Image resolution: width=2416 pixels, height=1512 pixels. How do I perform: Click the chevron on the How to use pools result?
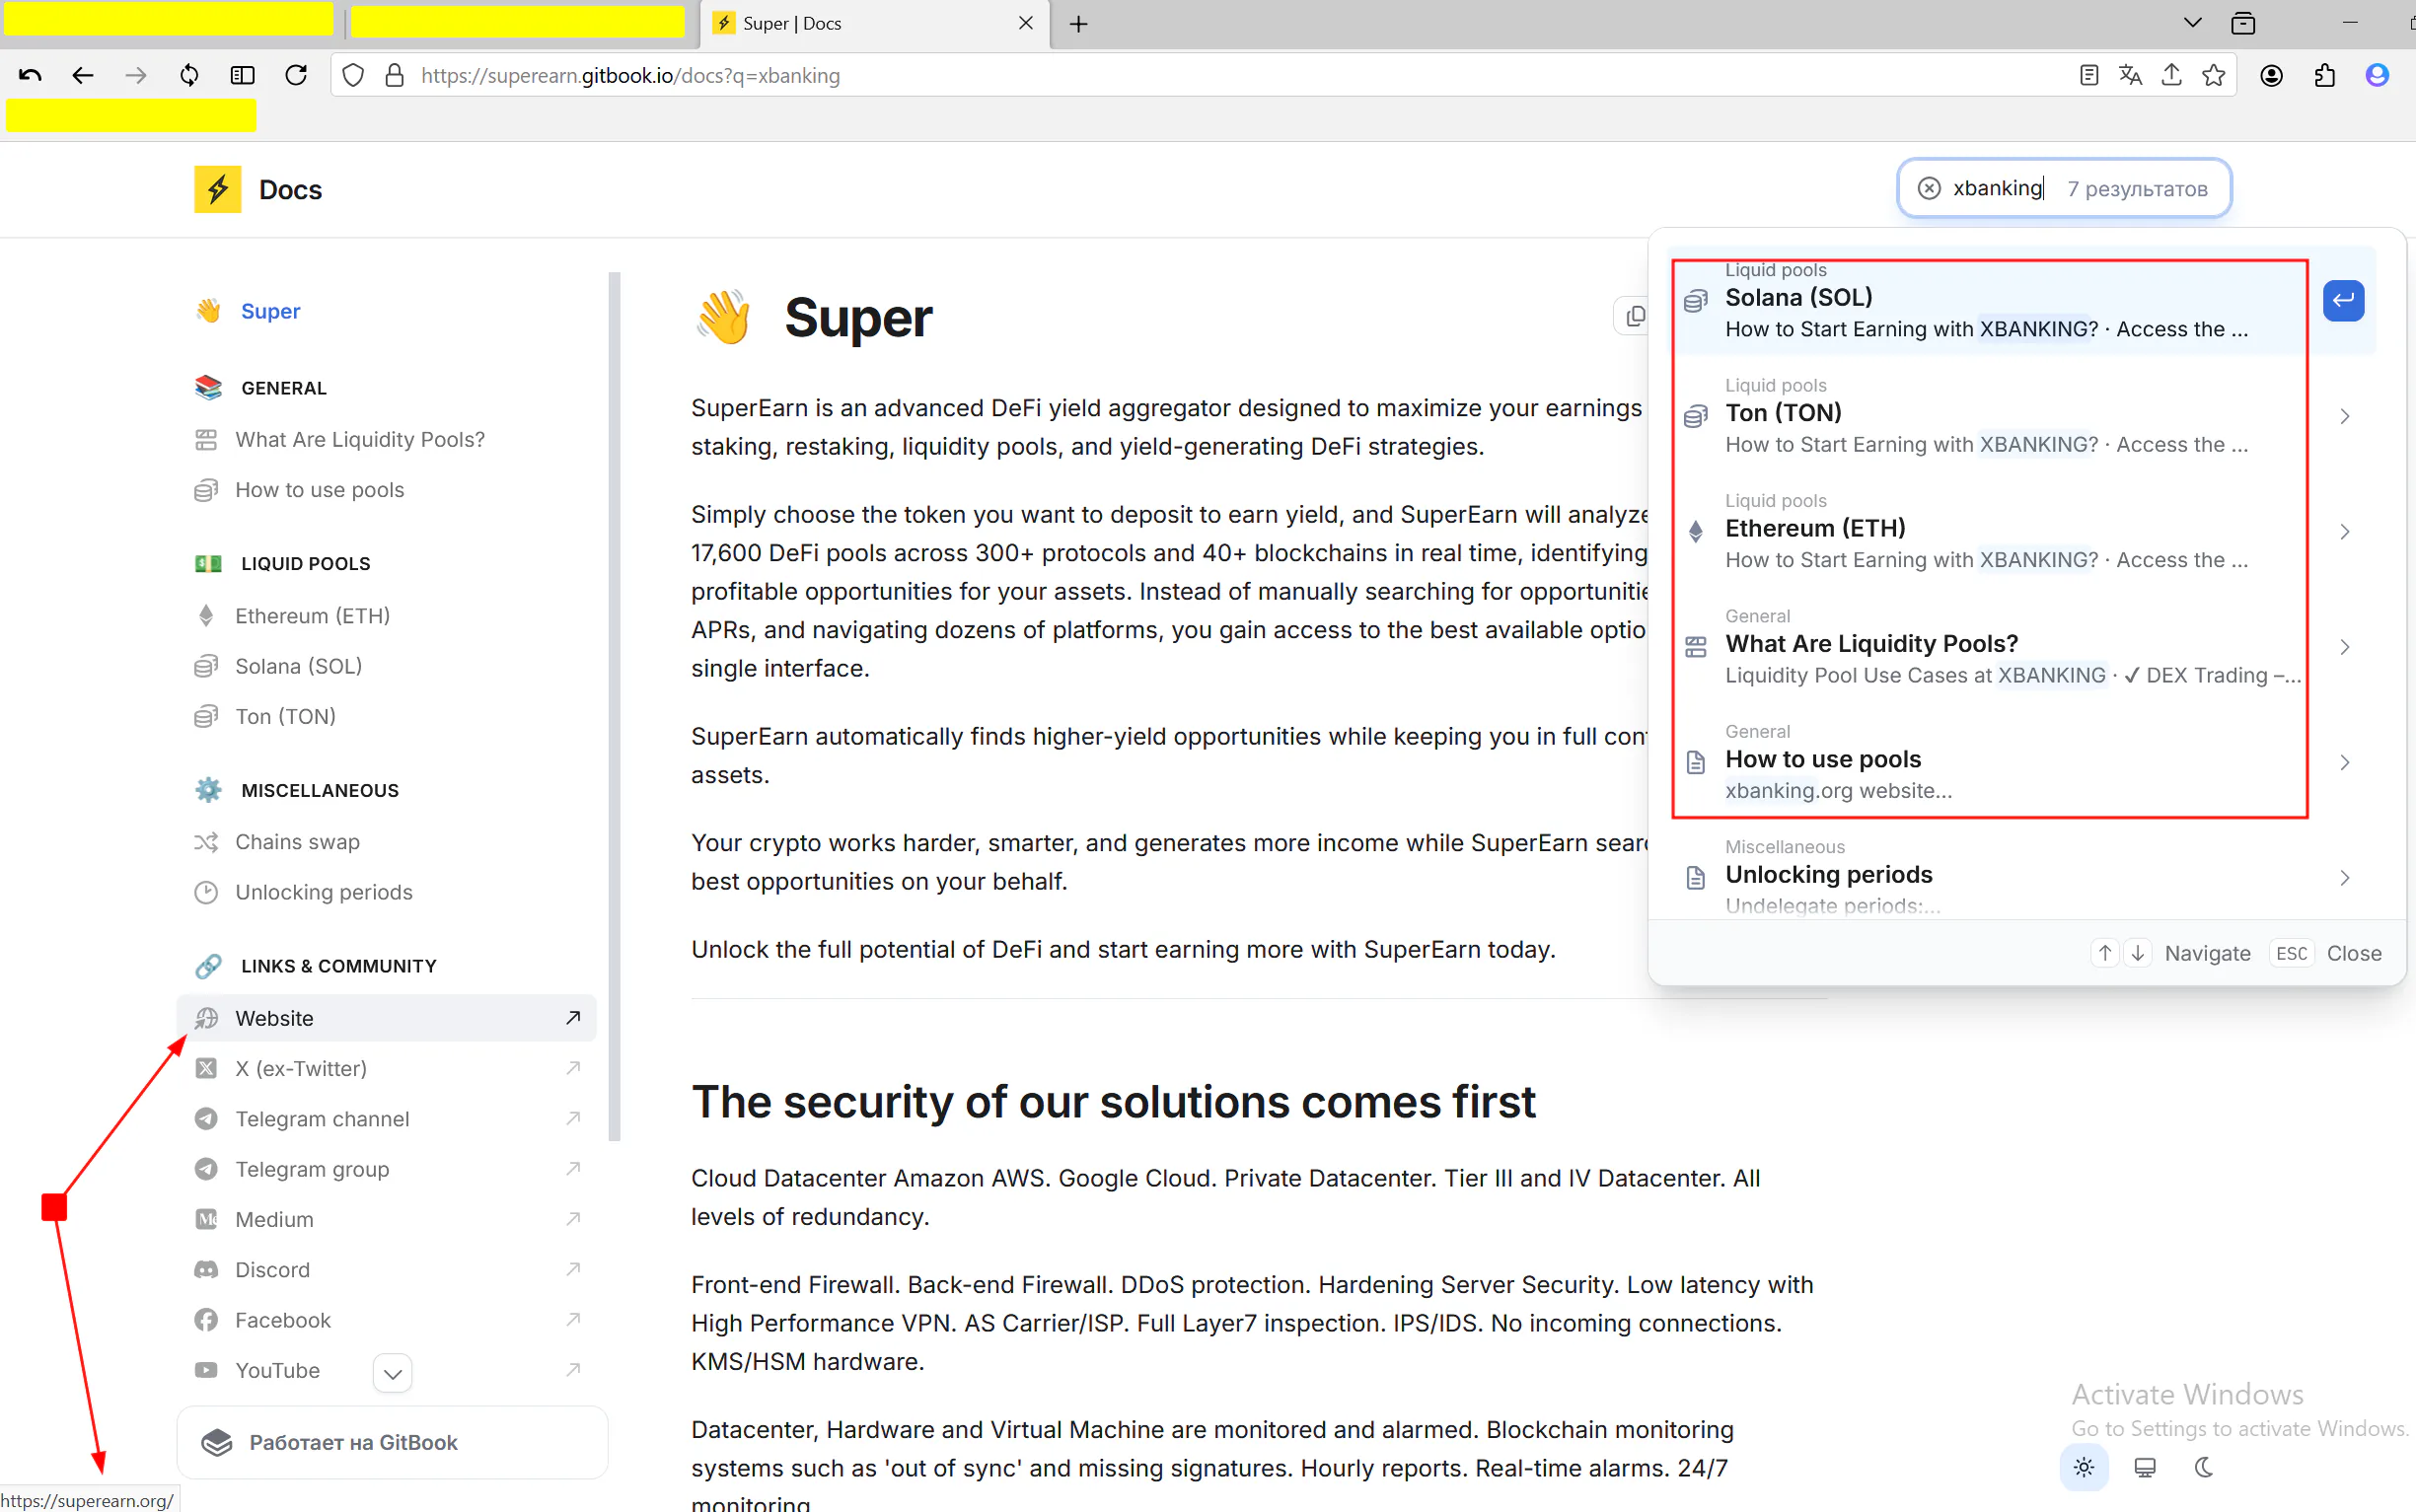pos(2345,762)
